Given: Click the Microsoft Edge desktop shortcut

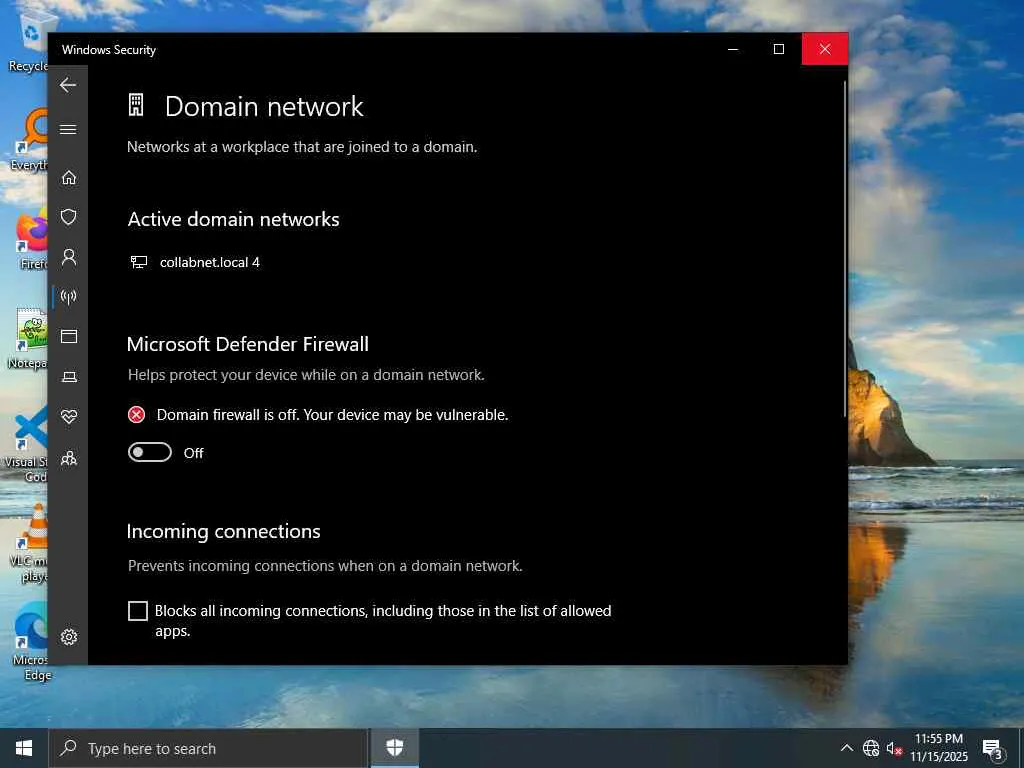Looking at the screenshot, I should click(x=31, y=643).
